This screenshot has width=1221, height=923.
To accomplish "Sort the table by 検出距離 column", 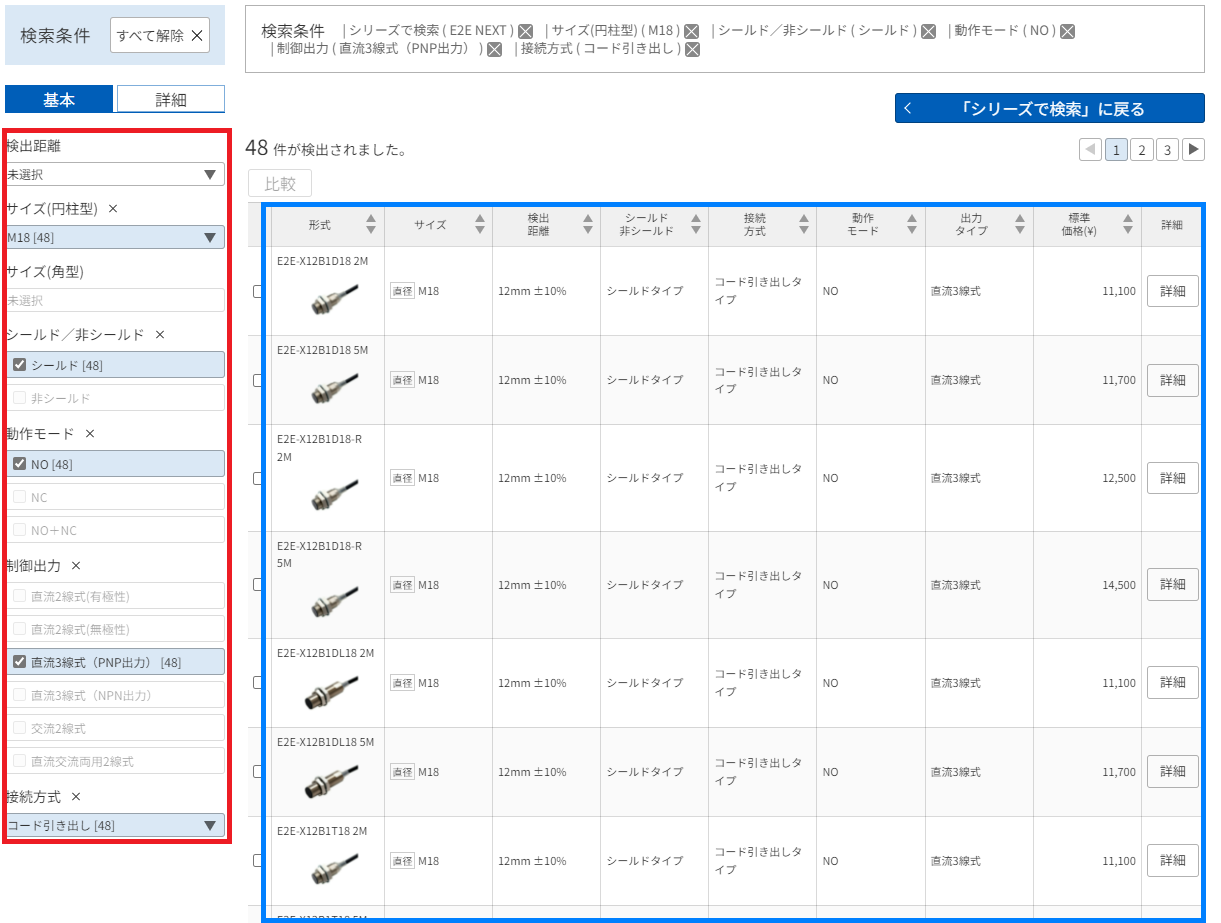I will click(x=587, y=225).
